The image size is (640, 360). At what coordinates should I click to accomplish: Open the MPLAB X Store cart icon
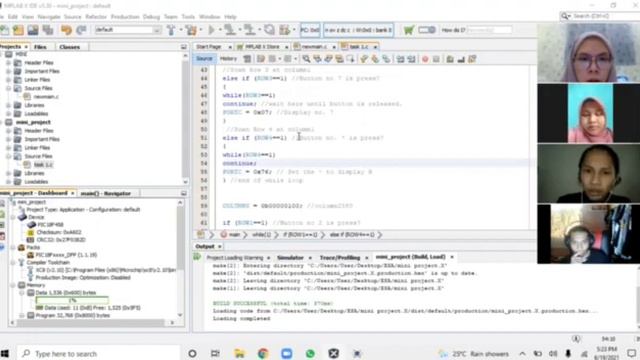408,30
